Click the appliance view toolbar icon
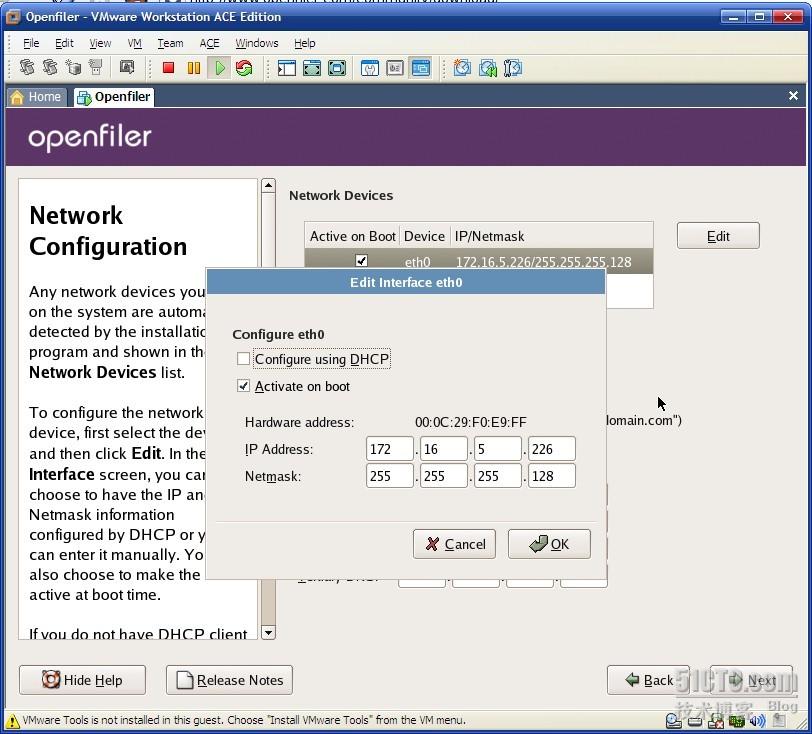The width and height of the screenshot is (812, 734). [x=395, y=68]
